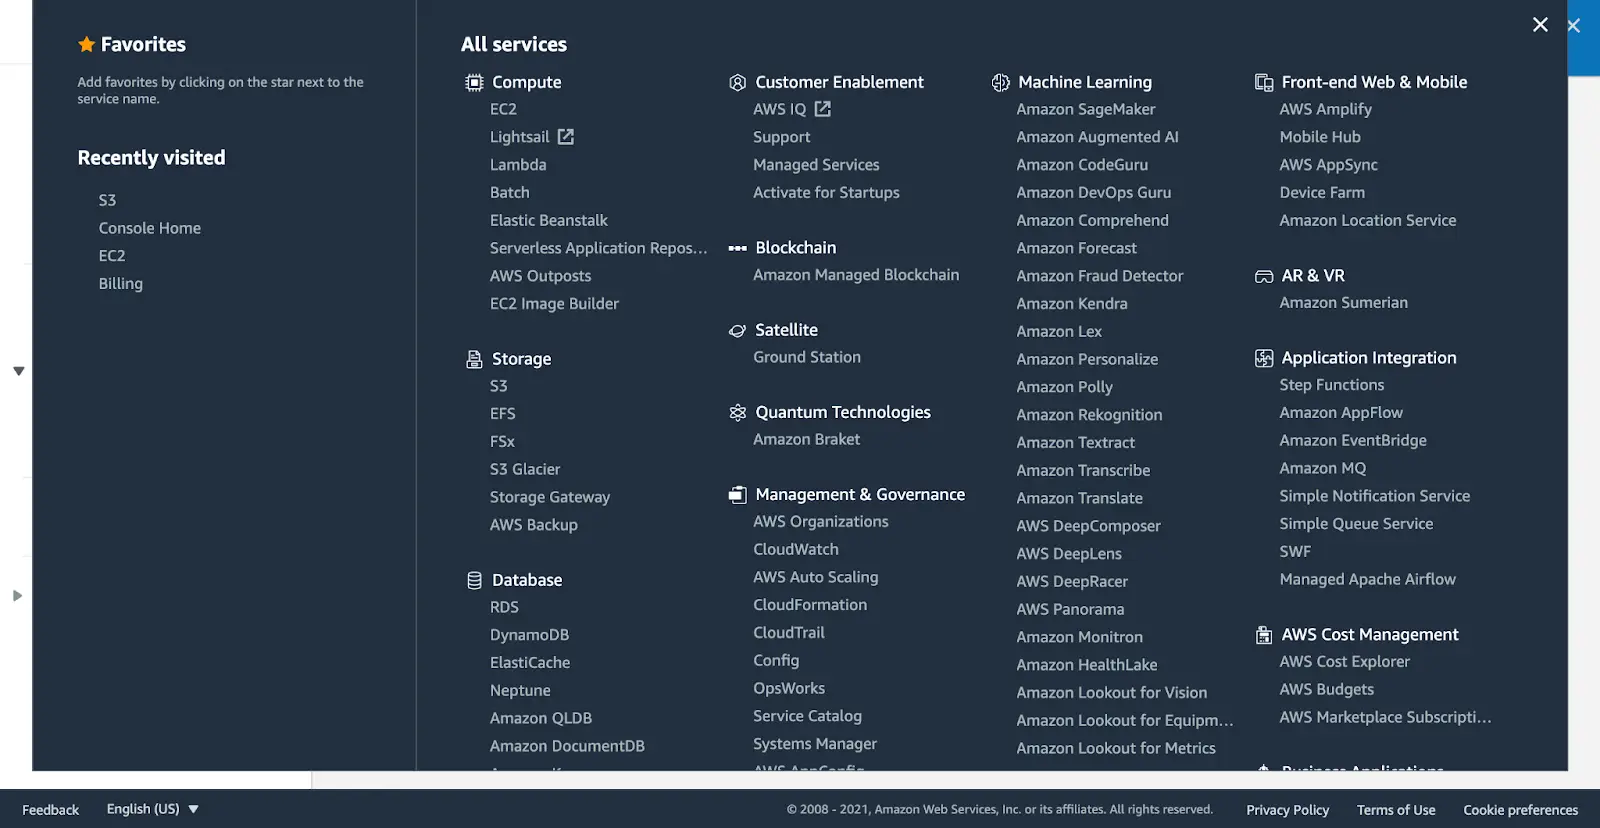This screenshot has height=828, width=1600.
Task: Open DynamoDB service
Action: [529, 635]
